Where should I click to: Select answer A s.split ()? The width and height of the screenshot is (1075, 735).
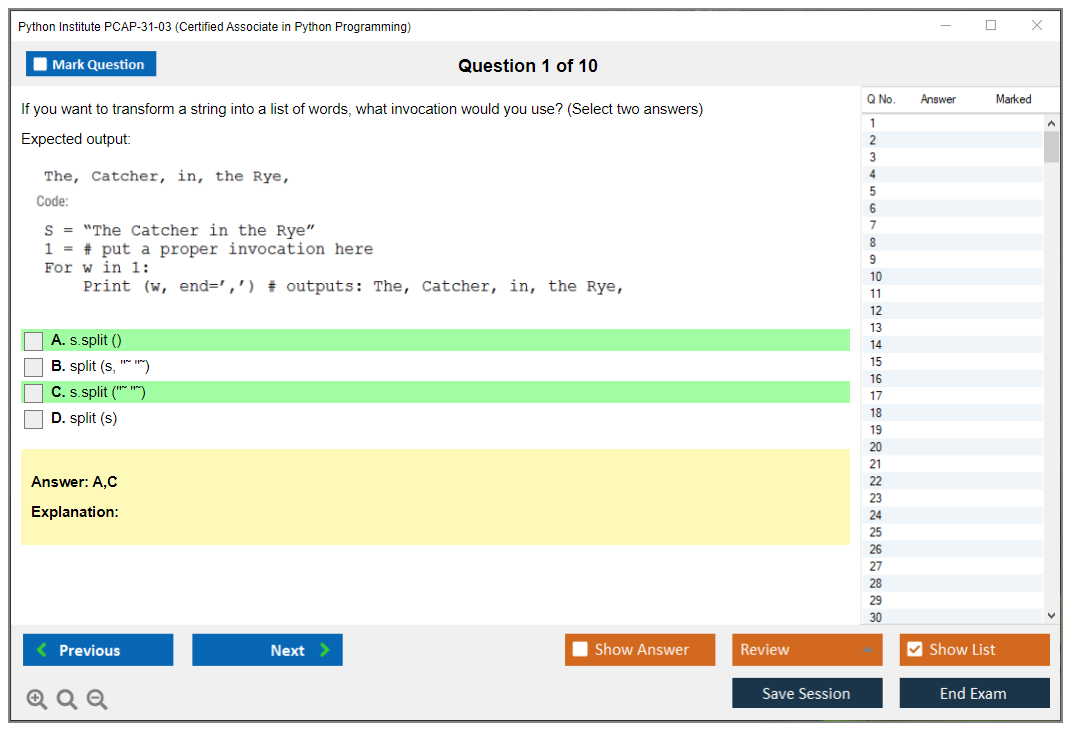34,341
